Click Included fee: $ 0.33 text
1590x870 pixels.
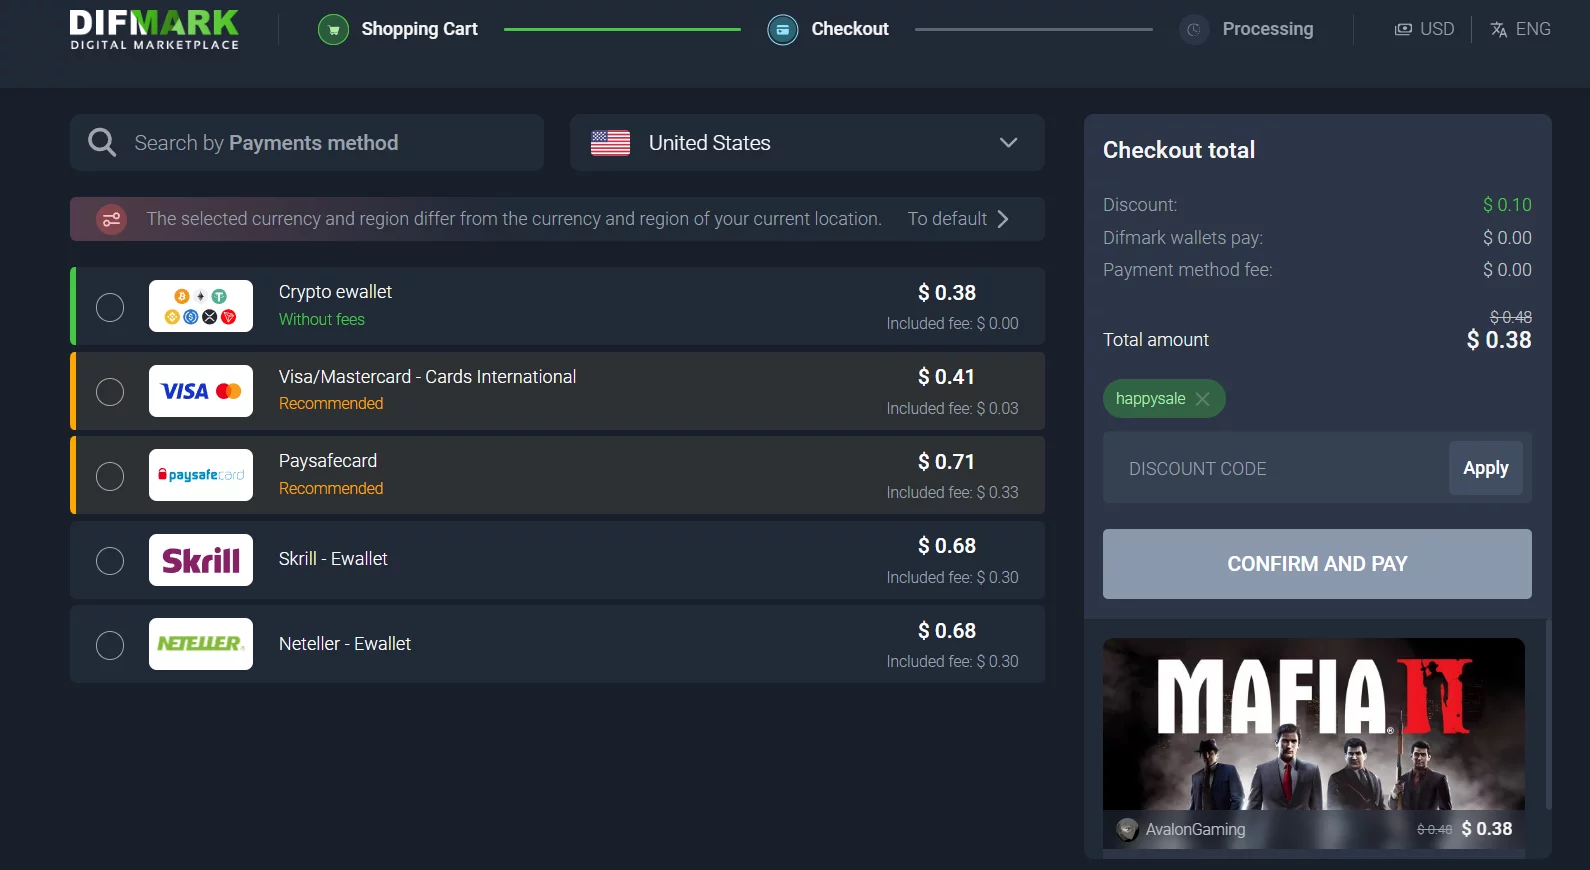[952, 493]
